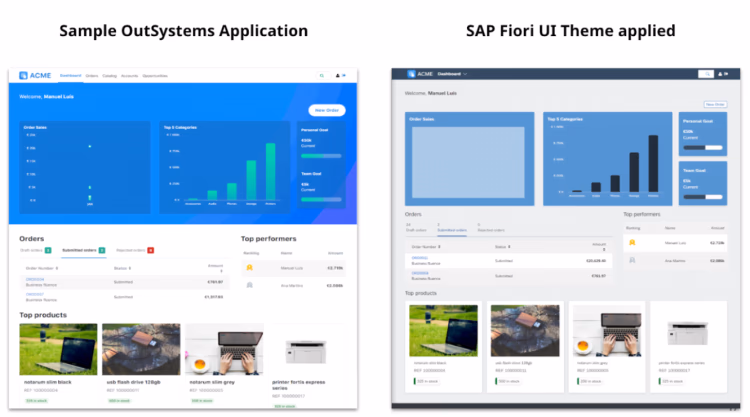Click the silver ranking medal icon, OutSystems app
750x417 pixels.
[250, 285]
